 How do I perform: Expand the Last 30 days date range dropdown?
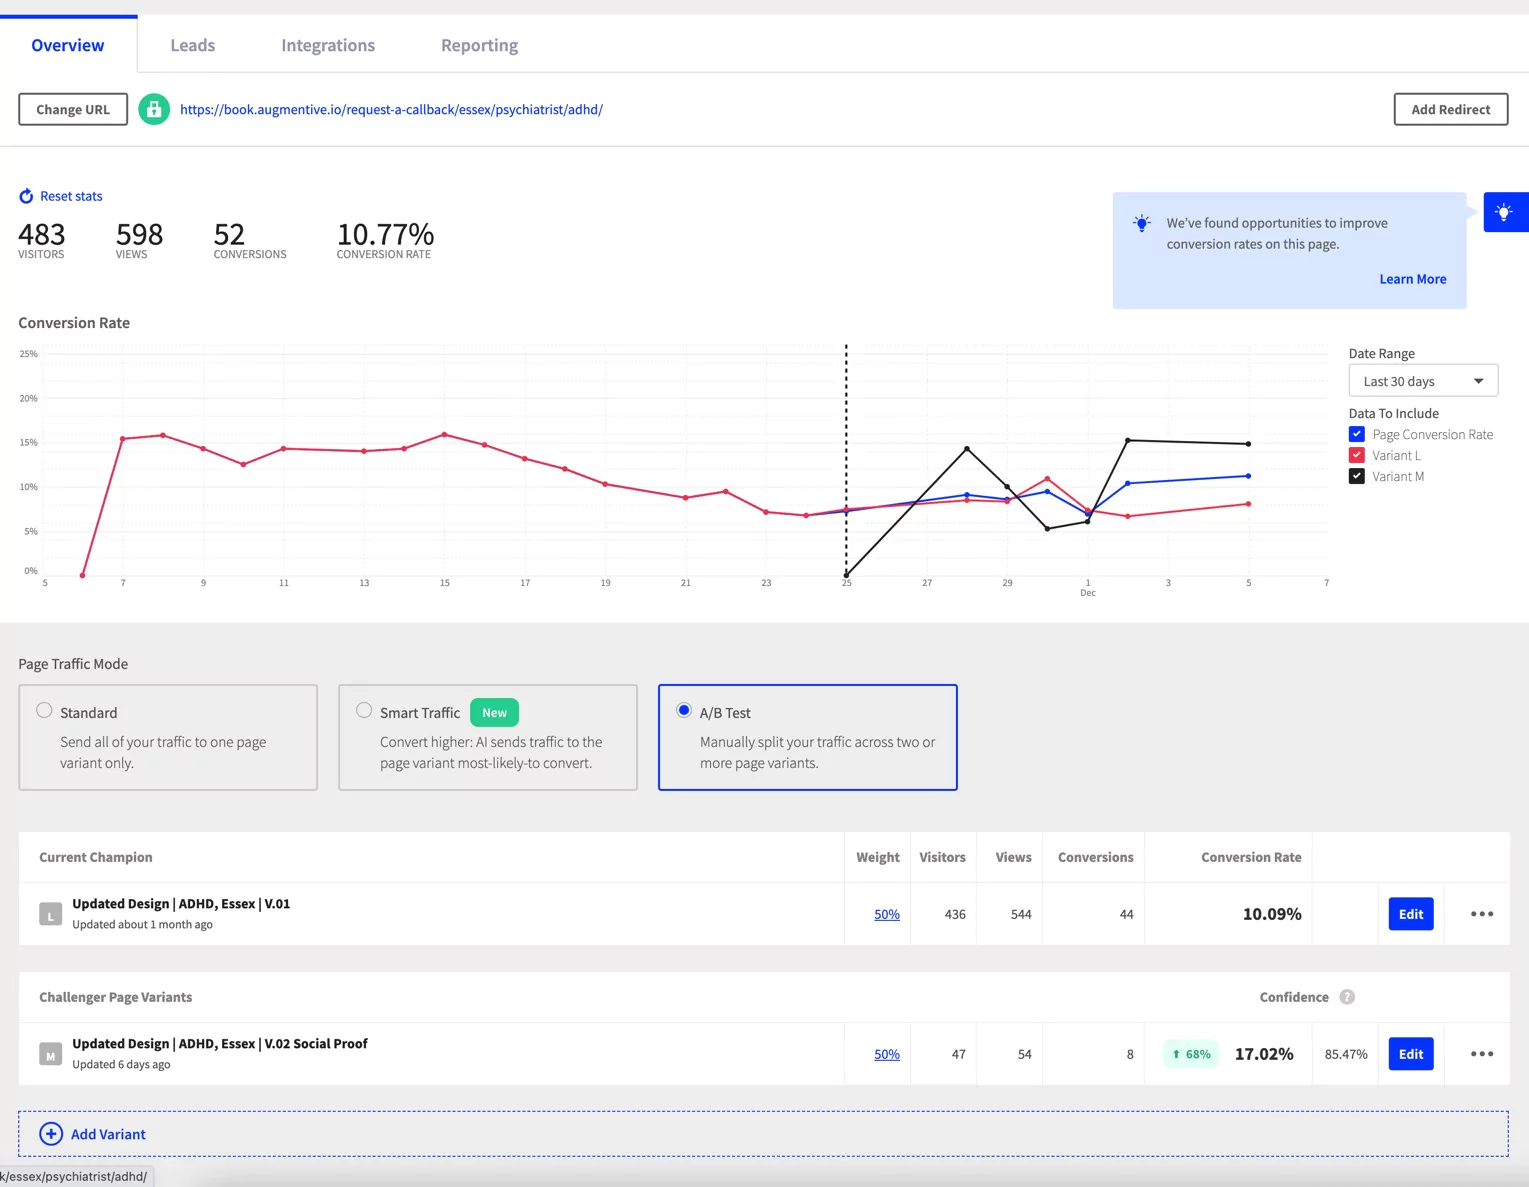pyautogui.click(x=1422, y=381)
